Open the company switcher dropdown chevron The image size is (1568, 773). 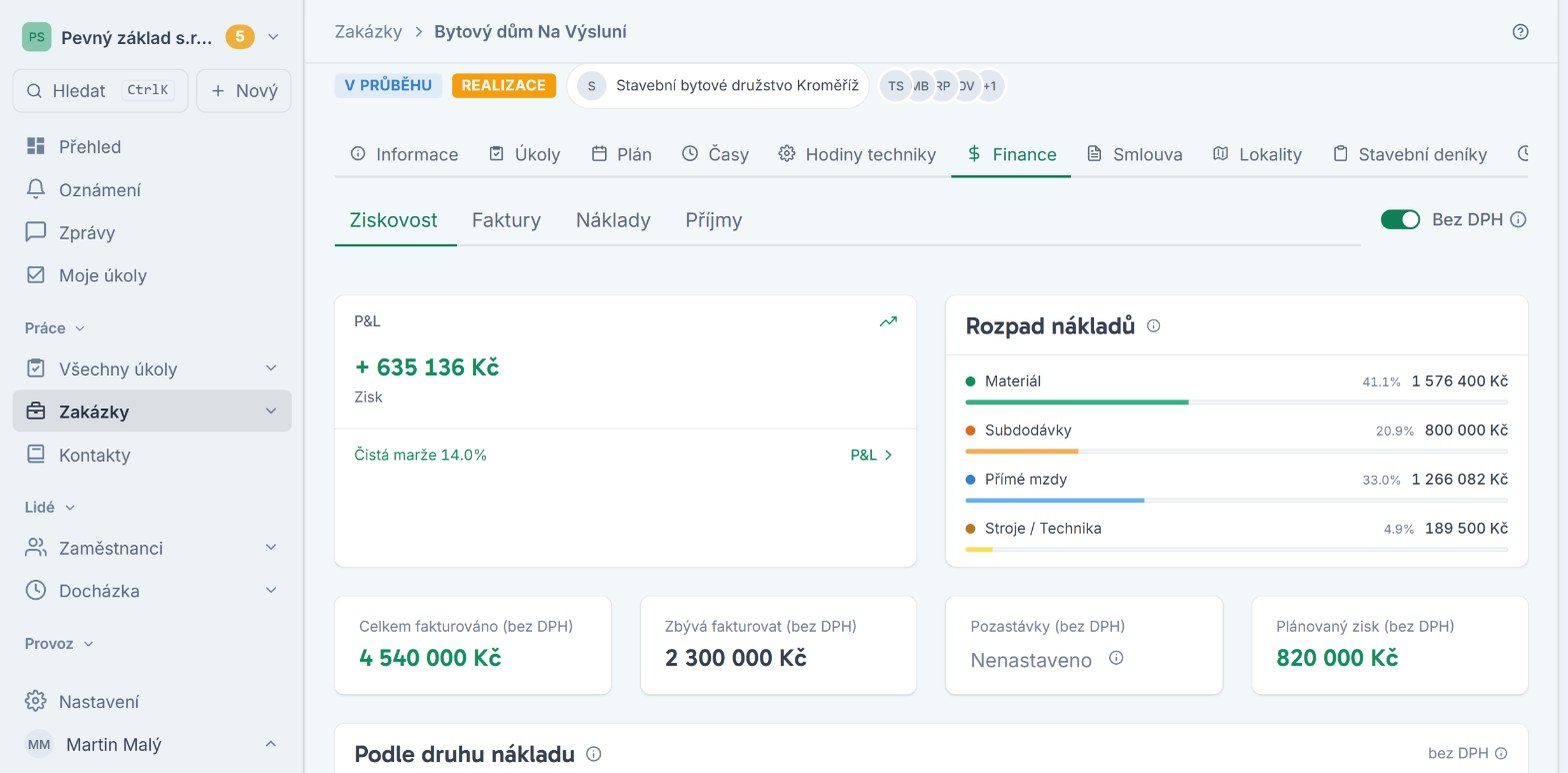(273, 37)
